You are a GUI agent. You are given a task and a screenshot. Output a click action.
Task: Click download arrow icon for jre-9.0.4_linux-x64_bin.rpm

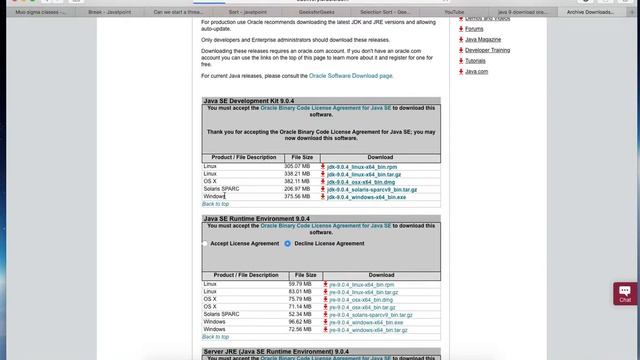click(325, 284)
